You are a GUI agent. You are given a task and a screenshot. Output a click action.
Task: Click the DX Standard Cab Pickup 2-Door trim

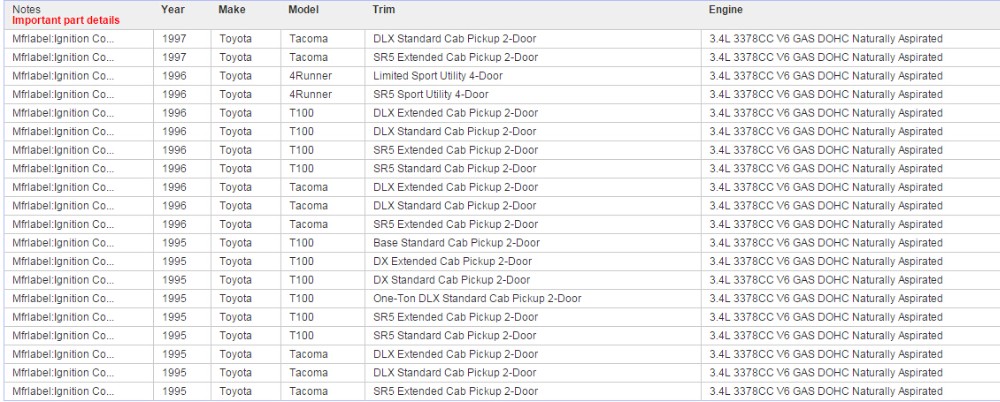tap(451, 280)
